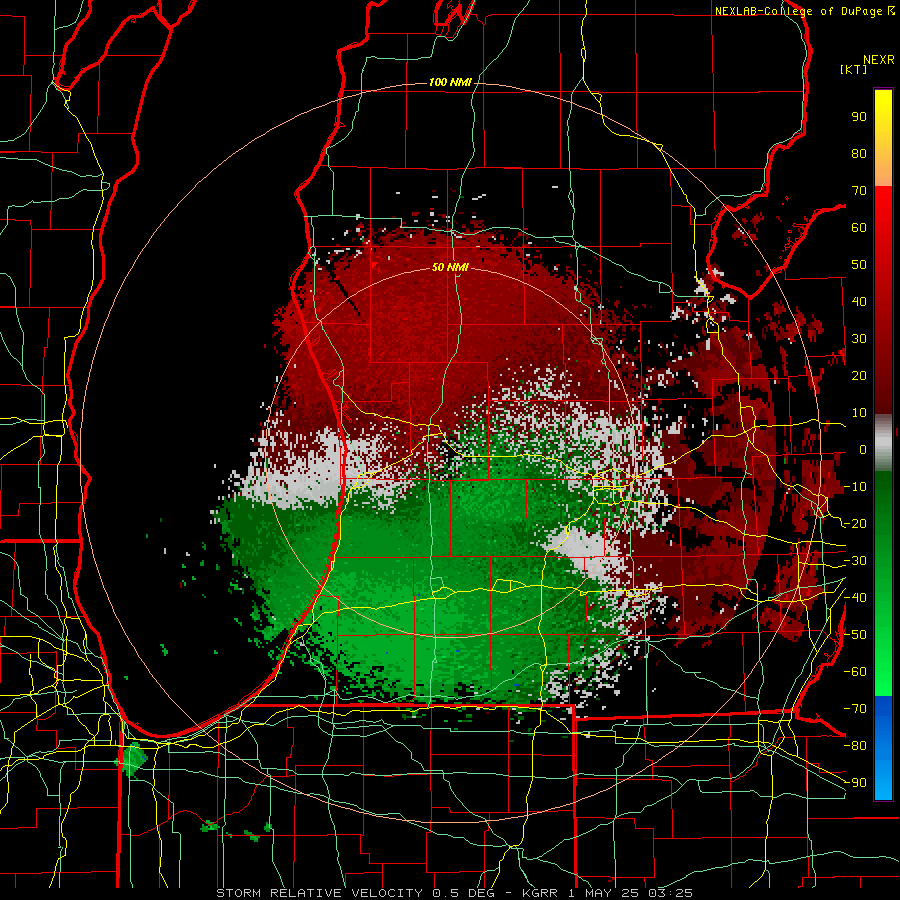The height and width of the screenshot is (900, 900).
Task: Click the 20 value on the velocity scale
Action: (x=859, y=375)
